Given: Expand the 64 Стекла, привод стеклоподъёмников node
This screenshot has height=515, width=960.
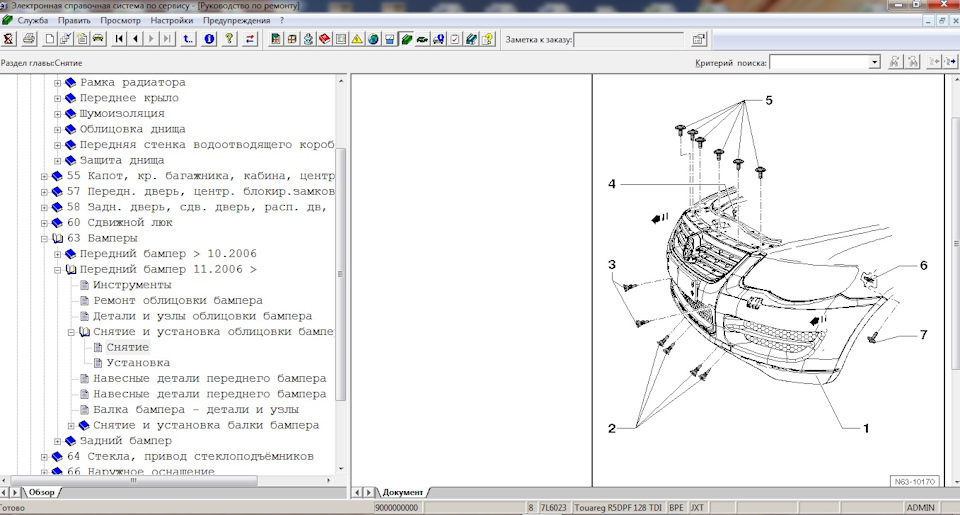Looking at the screenshot, I should (x=44, y=456).
